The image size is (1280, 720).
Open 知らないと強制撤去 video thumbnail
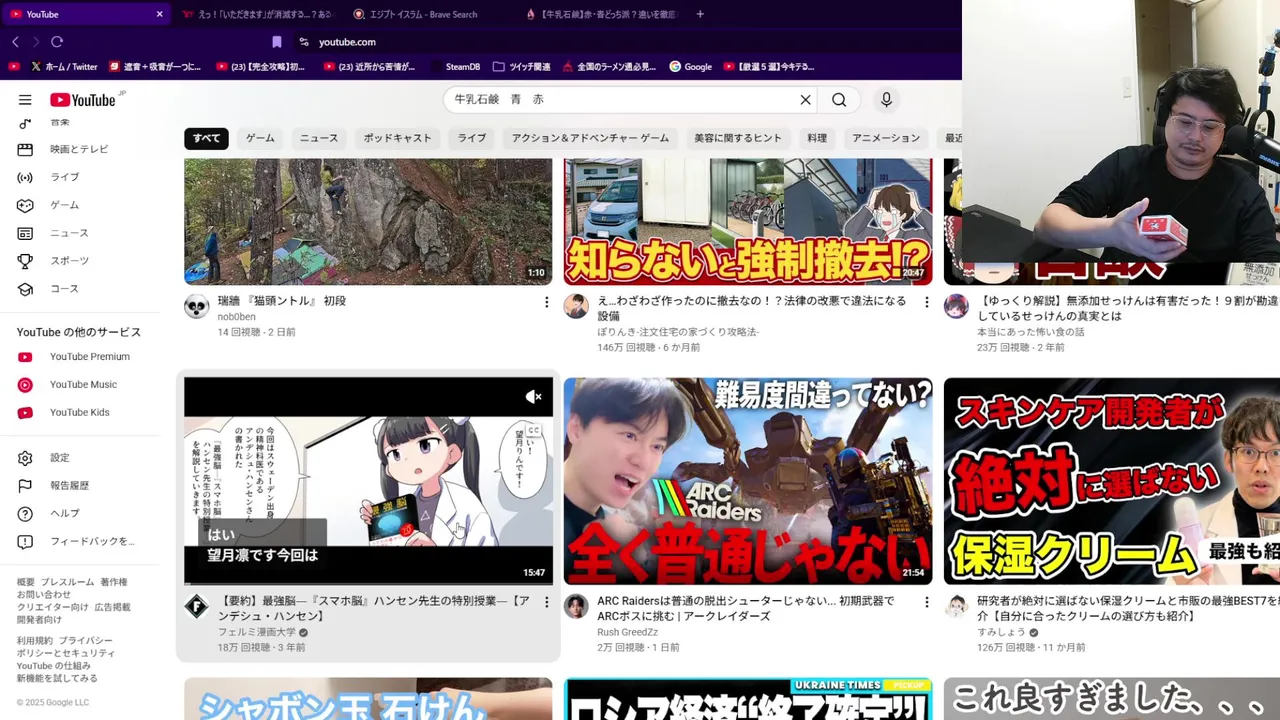748,221
